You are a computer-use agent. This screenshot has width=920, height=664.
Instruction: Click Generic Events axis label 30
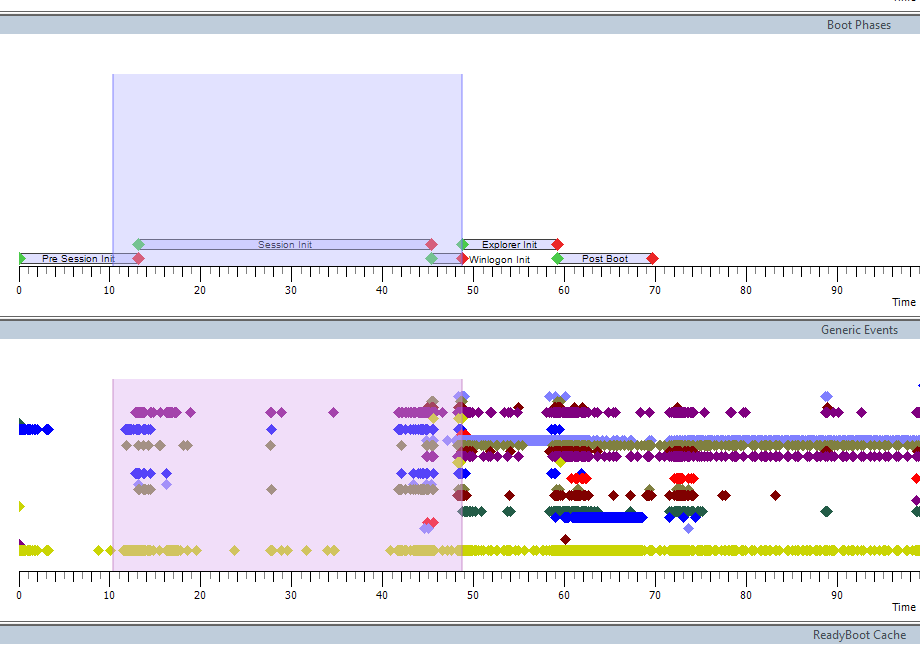[x=291, y=595]
